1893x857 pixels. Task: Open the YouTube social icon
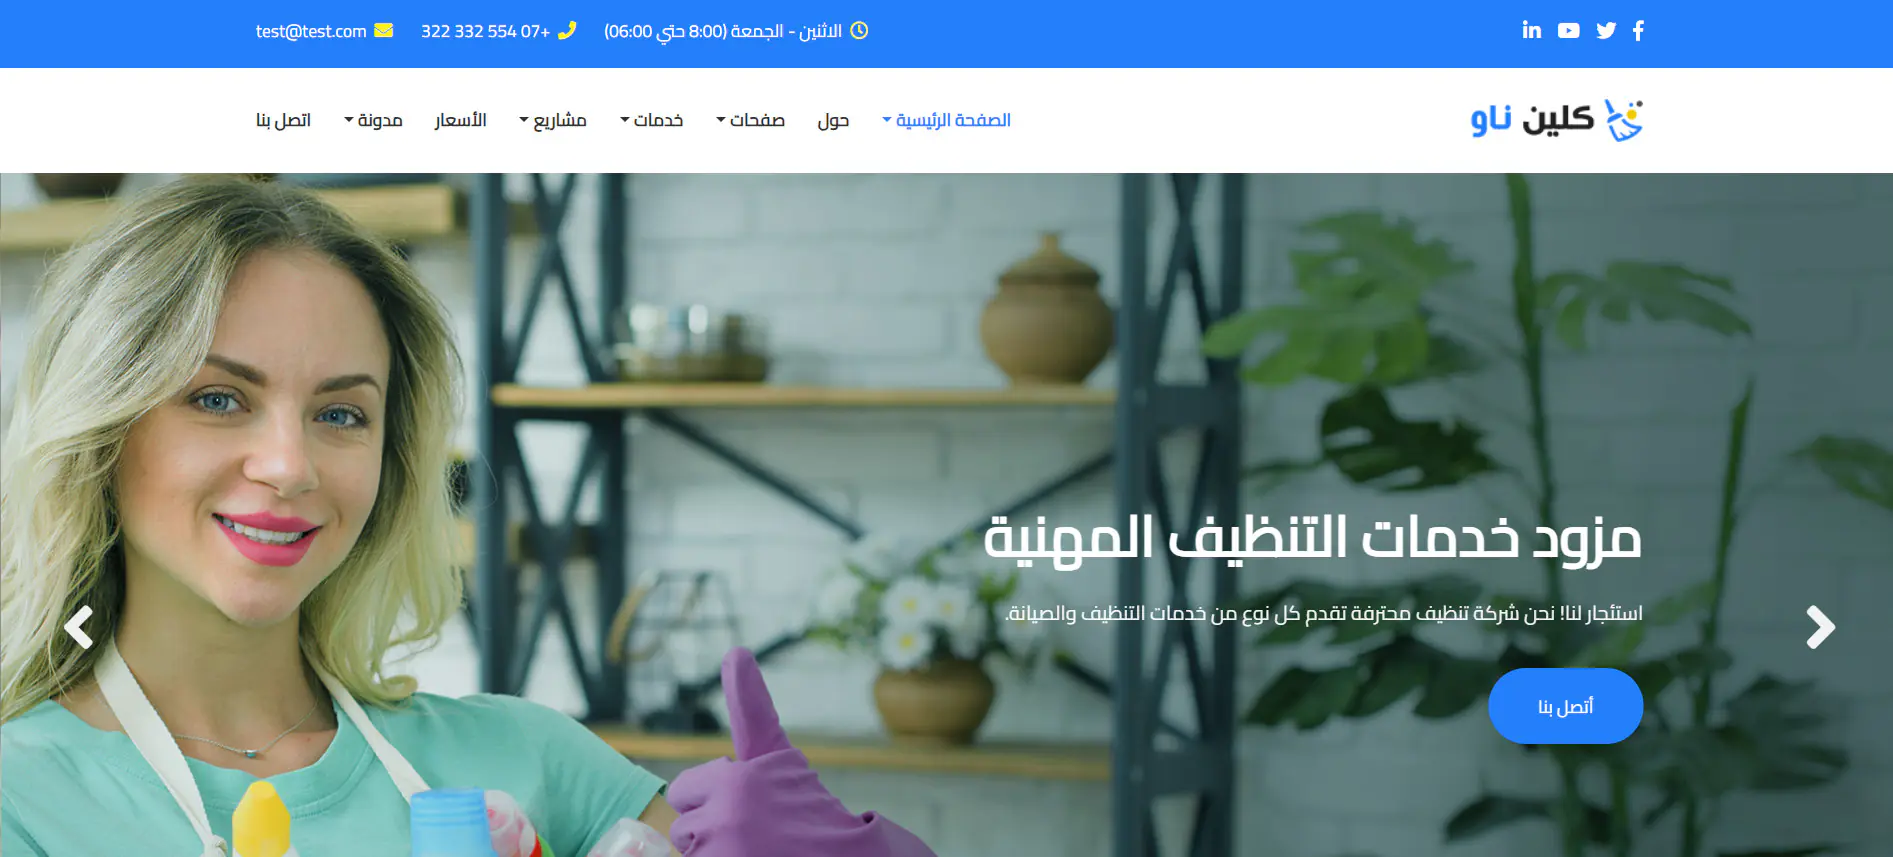[x=1569, y=31]
